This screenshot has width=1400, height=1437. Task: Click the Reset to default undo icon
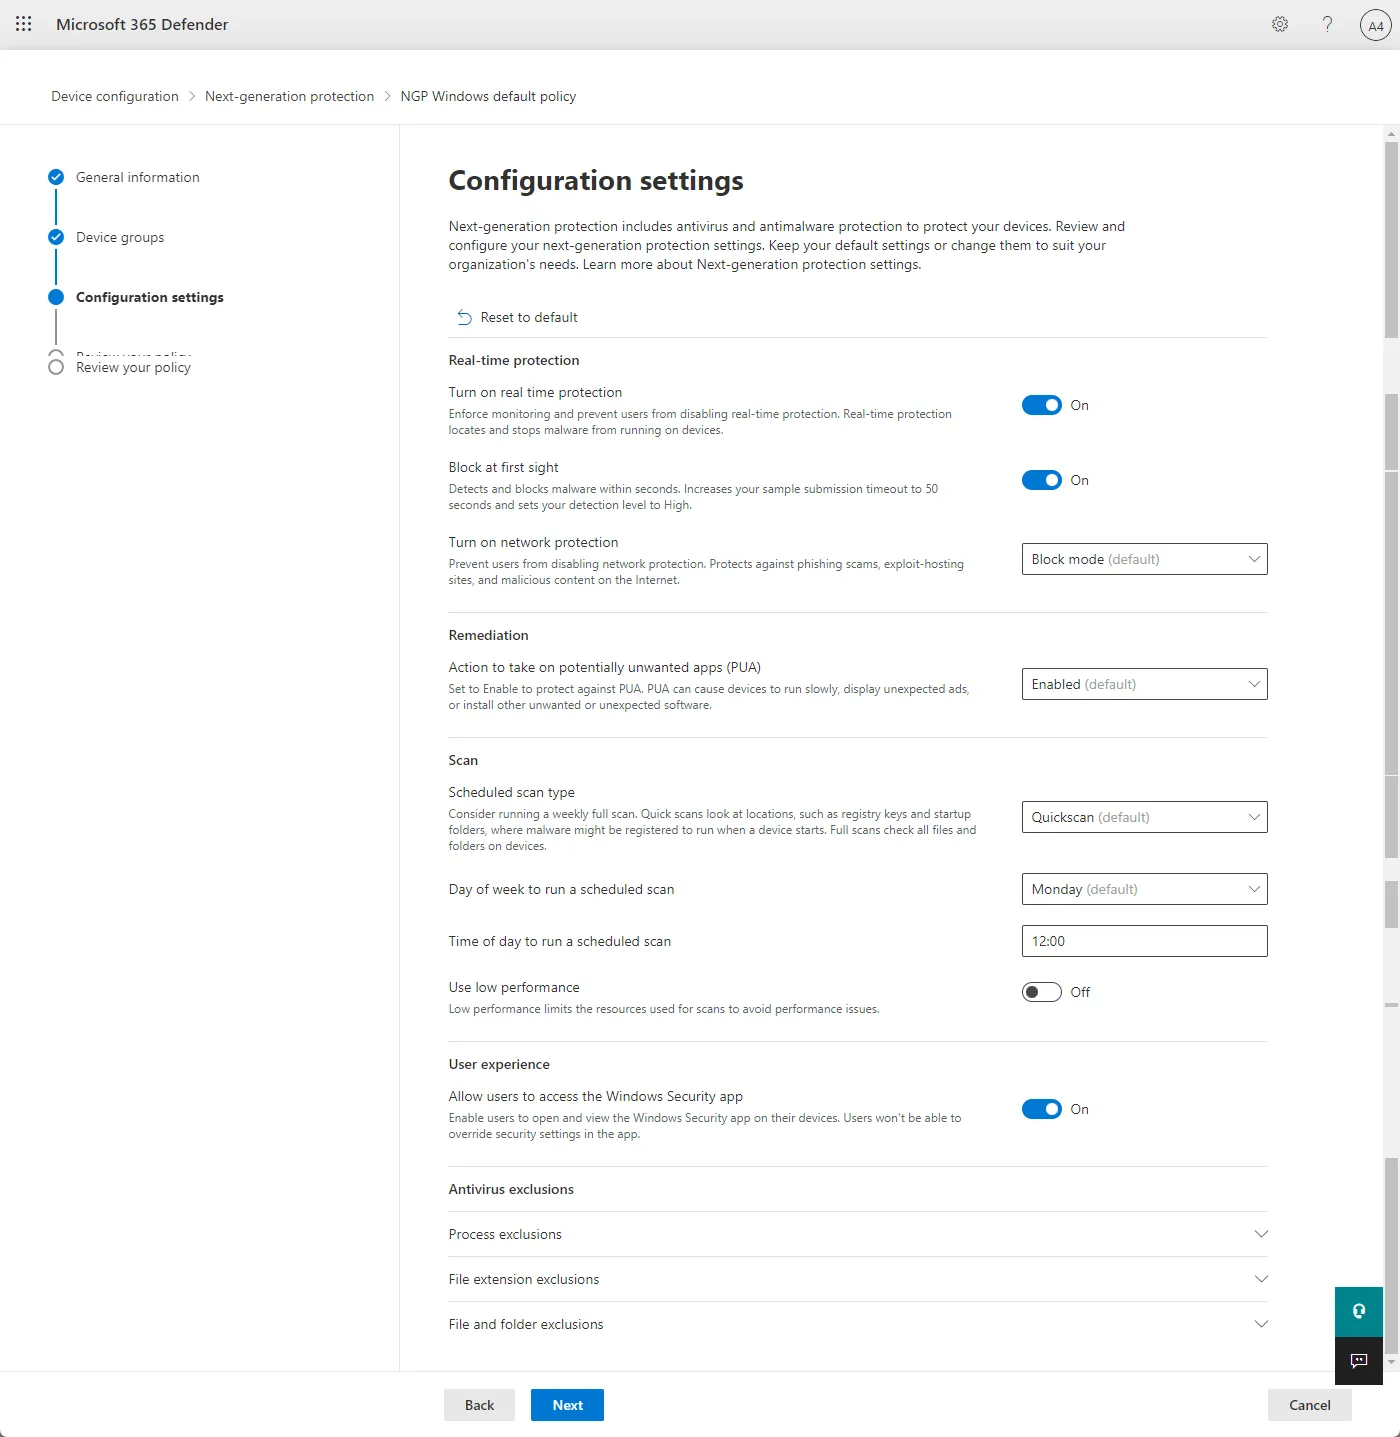click(464, 317)
